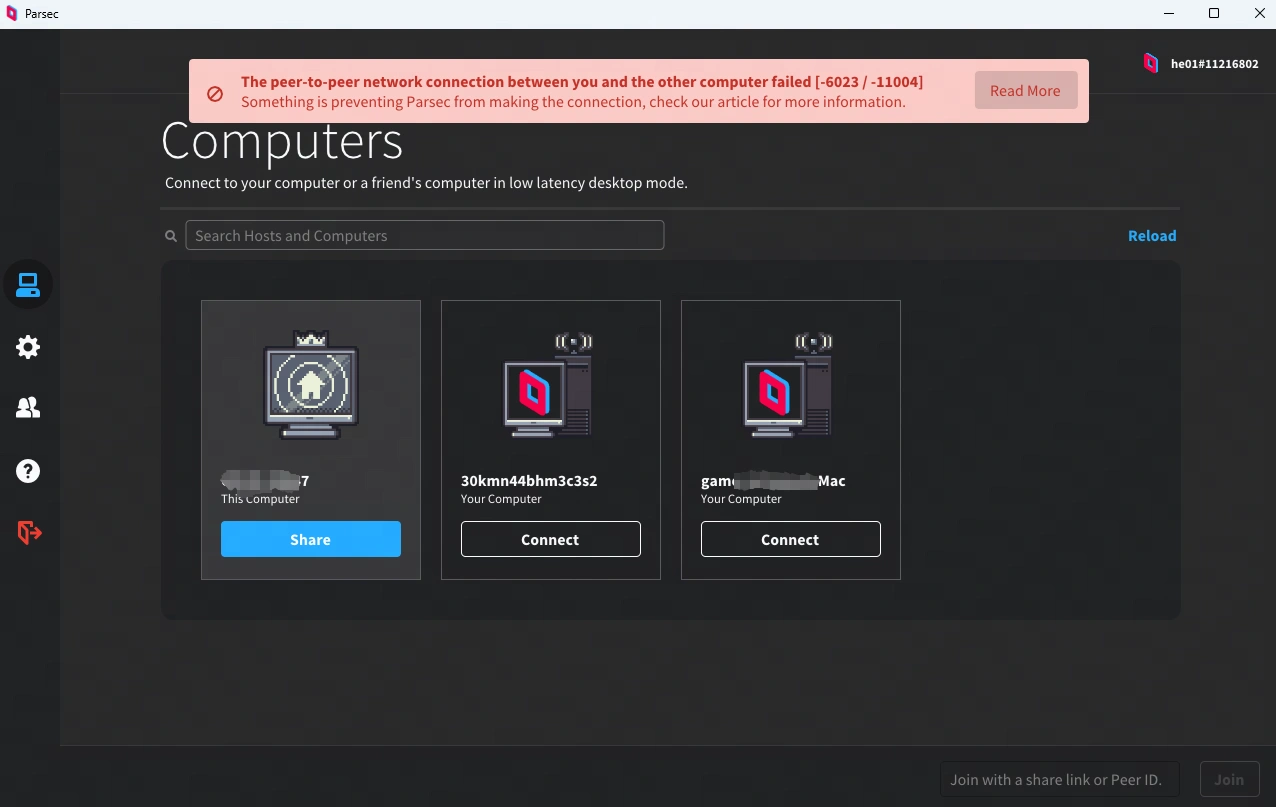Click the Reload link
This screenshot has width=1276, height=807.
1152,236
